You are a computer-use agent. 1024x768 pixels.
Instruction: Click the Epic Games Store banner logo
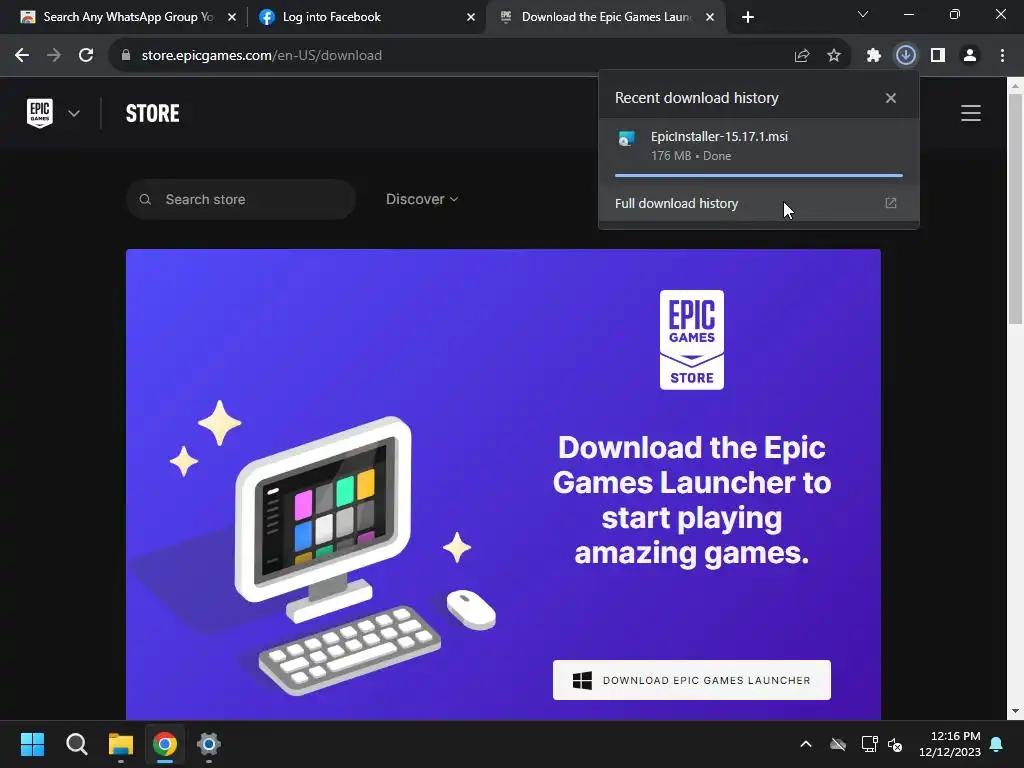point(692,340)
